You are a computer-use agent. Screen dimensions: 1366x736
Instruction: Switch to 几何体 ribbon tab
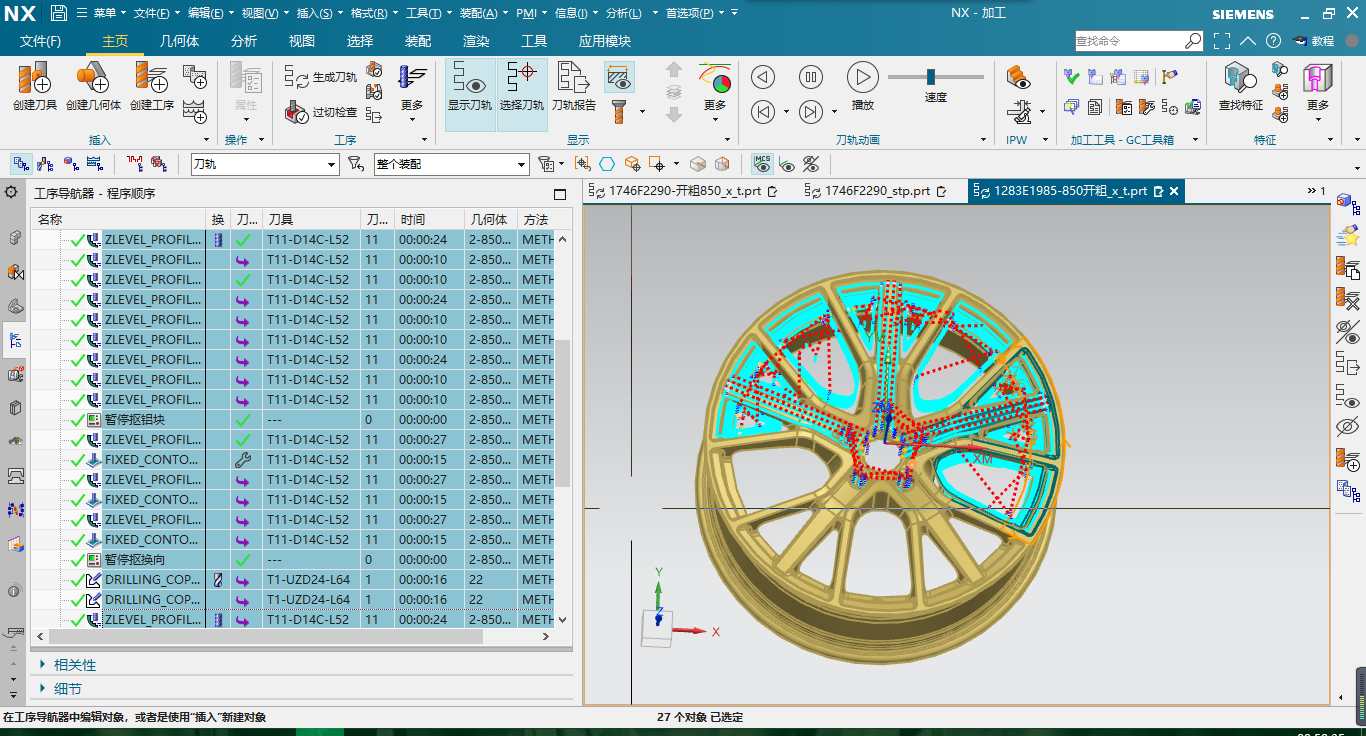(180, 41)
